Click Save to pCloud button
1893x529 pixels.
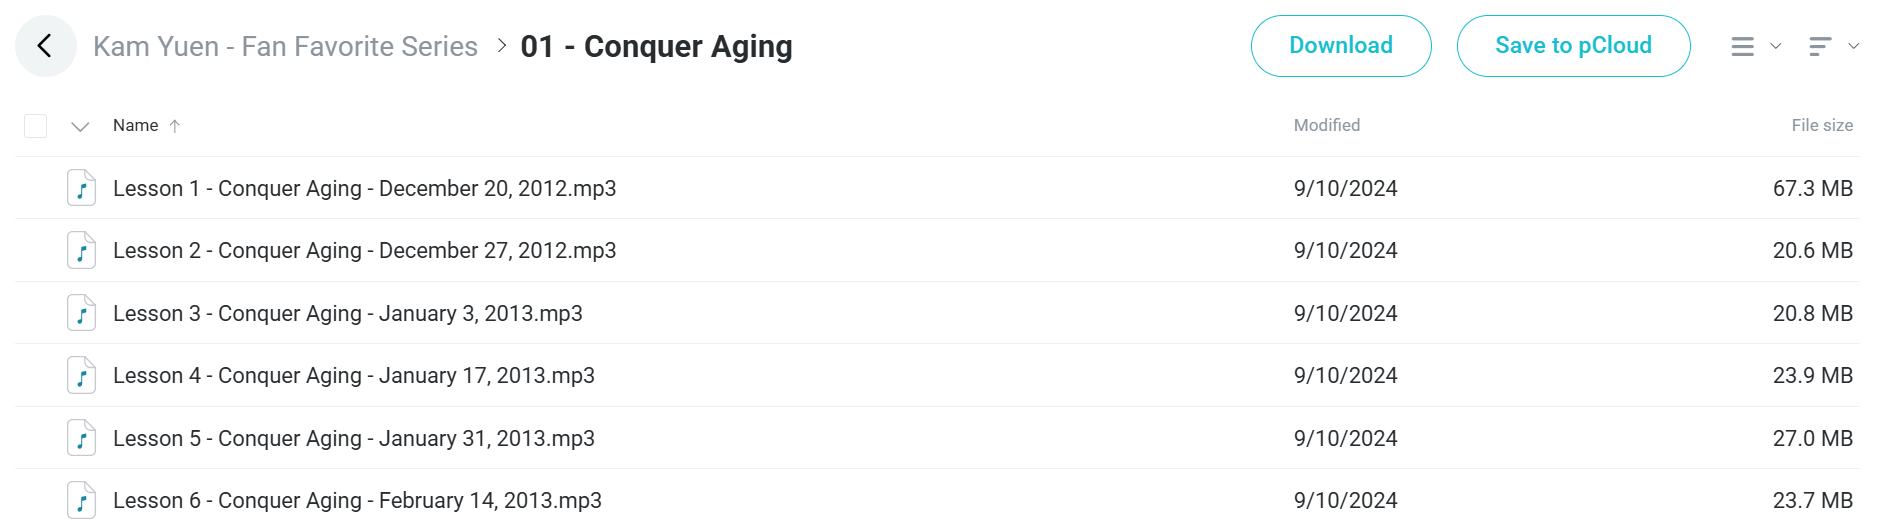point(1573,46)
